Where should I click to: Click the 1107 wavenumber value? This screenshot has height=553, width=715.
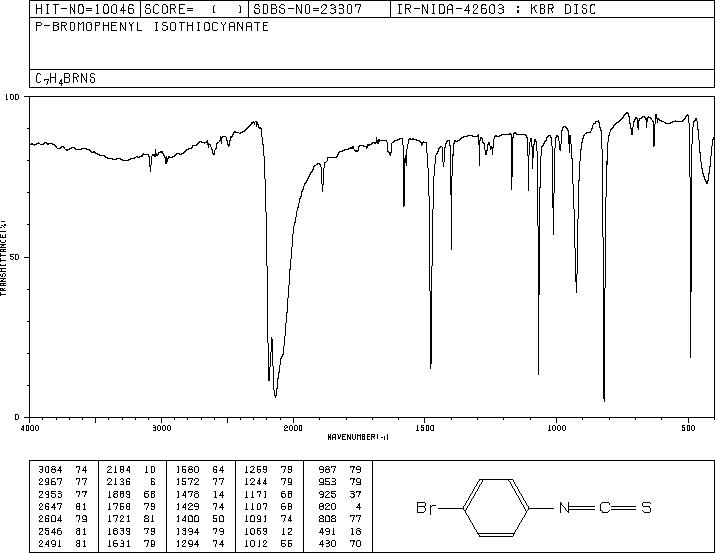pyautogui.click(x=256, y=506)
